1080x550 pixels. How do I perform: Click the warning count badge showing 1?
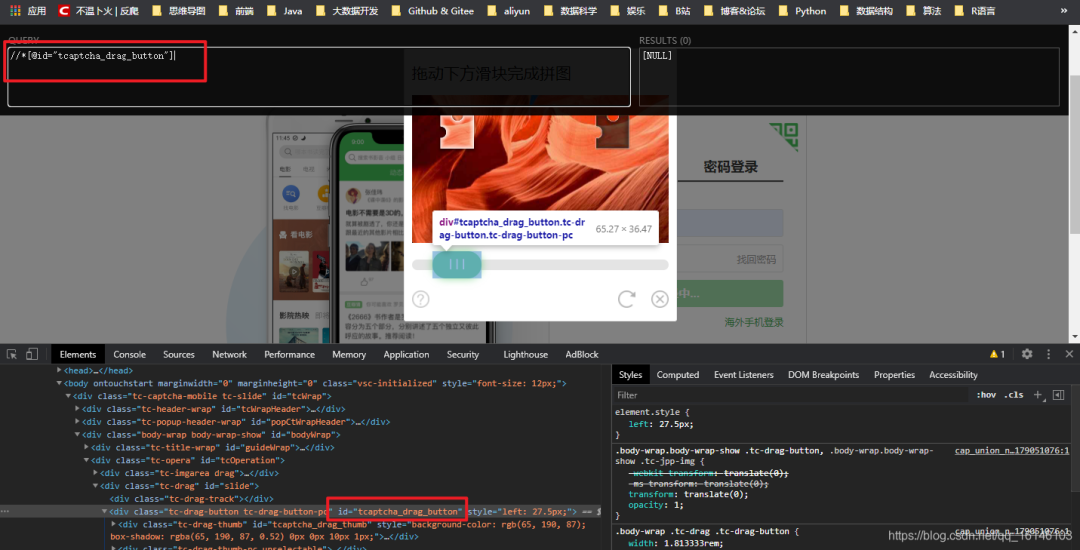[x=997, y=354]
